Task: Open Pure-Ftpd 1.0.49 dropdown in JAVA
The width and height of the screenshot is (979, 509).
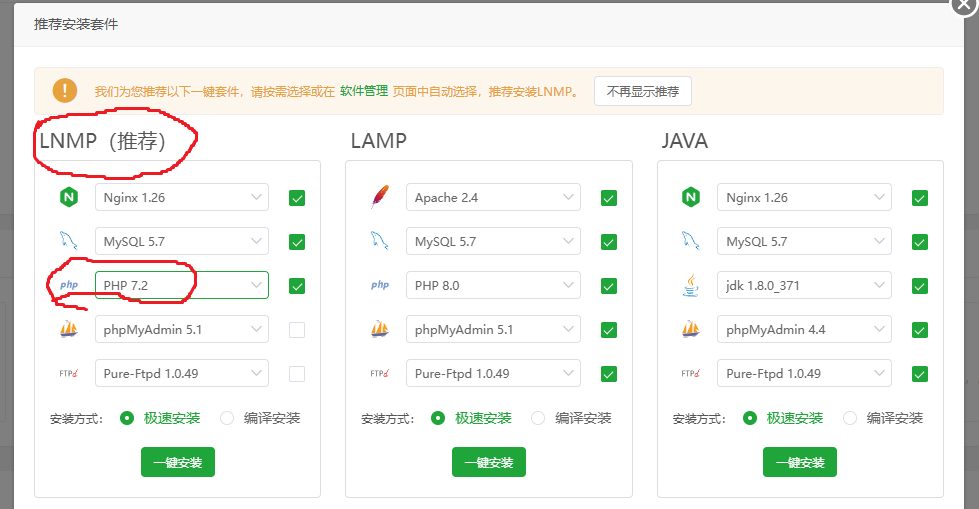Action: (x=804, y=373)
